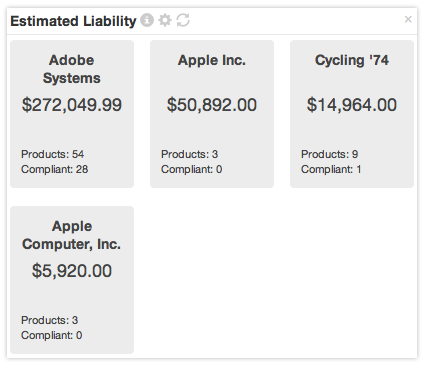Click the $272,049.99 liability amount
The height and width of the screenshot is (365, 423).
click(72, 105)
